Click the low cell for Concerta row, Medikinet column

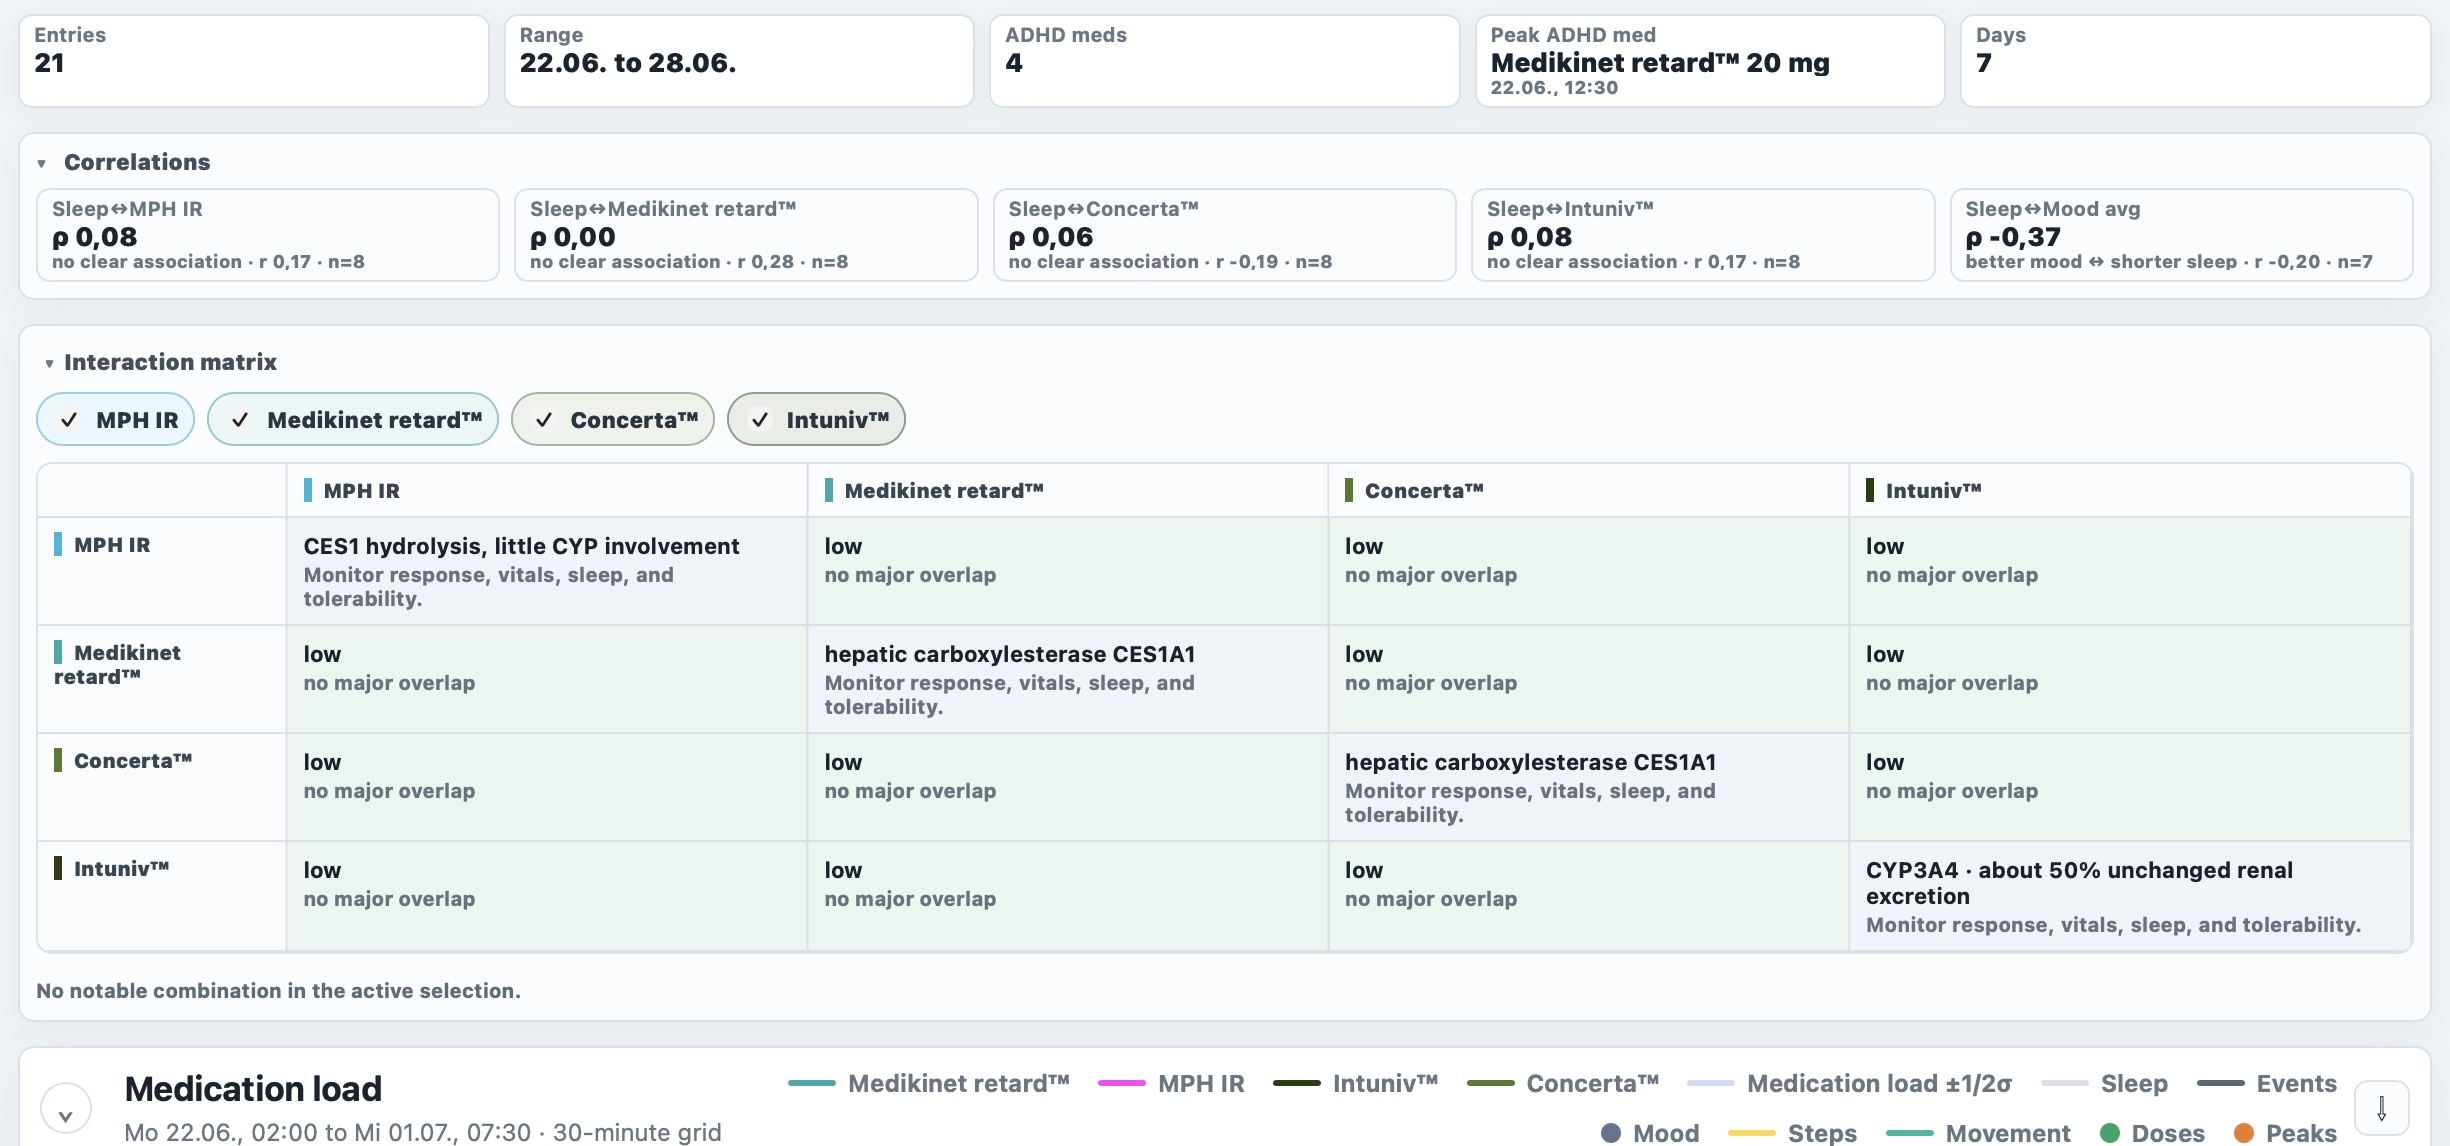(1068, 787)
